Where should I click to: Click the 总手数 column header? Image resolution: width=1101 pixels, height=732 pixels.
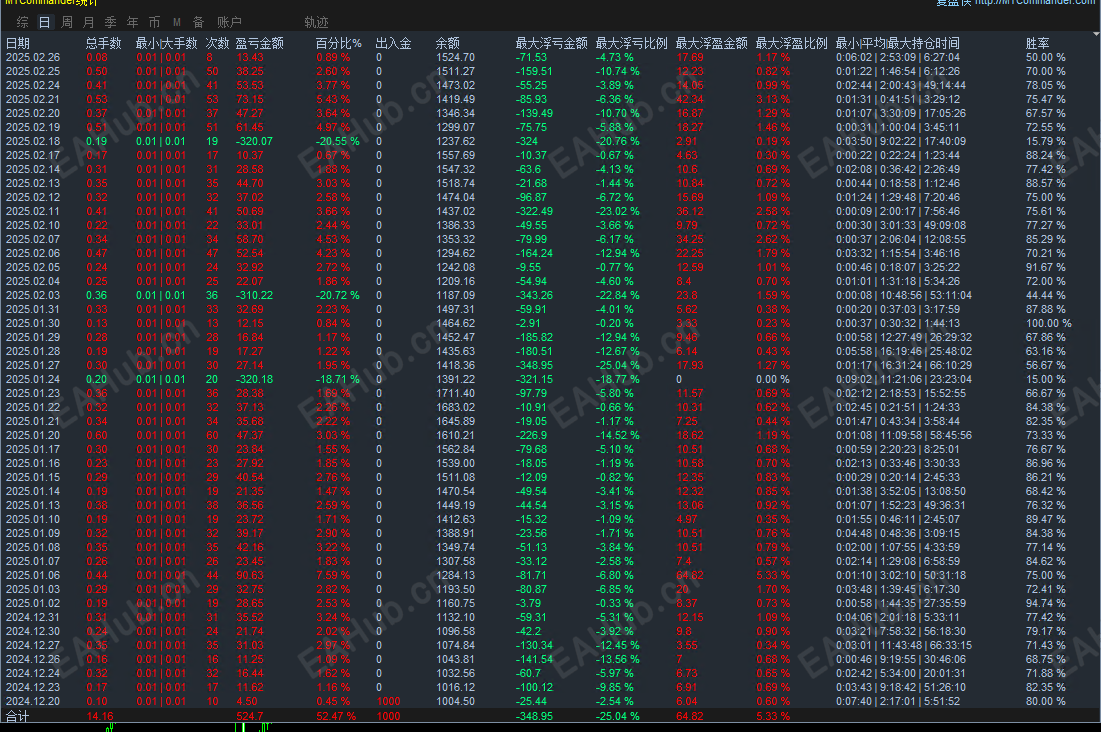(104, 44)
